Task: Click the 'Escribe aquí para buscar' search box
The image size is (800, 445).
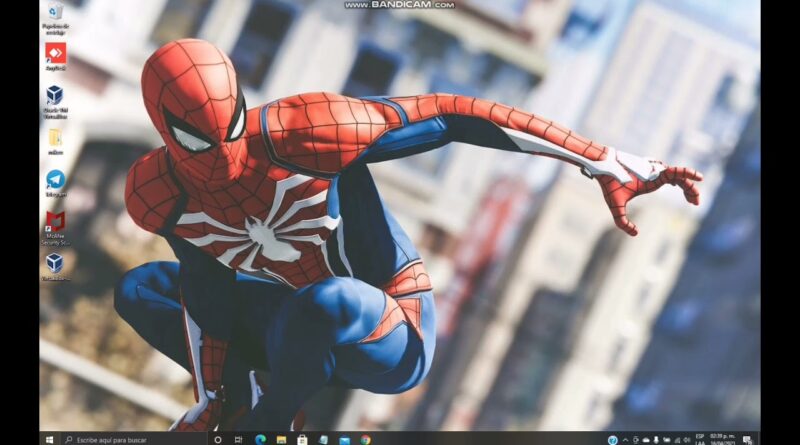Action: 134,439
